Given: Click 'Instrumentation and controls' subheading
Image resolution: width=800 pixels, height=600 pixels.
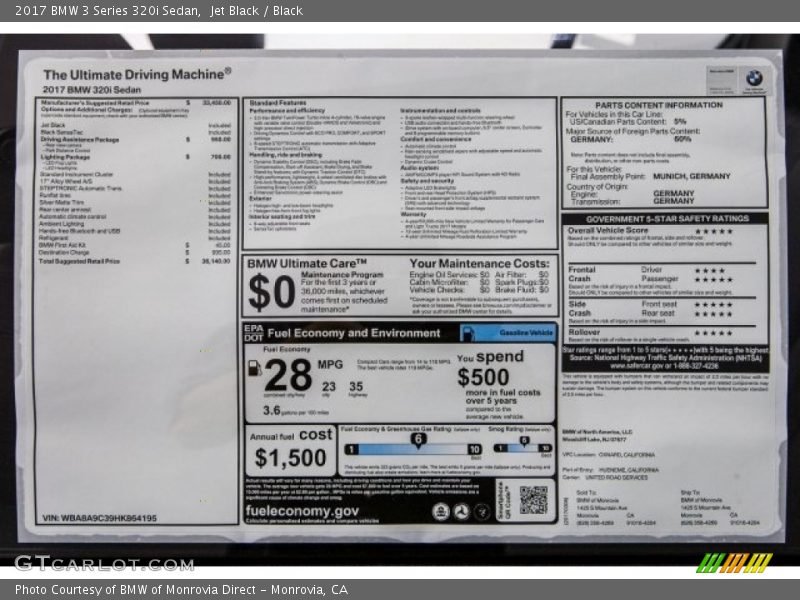Looking at the screenshot, I should pos(440,110).
